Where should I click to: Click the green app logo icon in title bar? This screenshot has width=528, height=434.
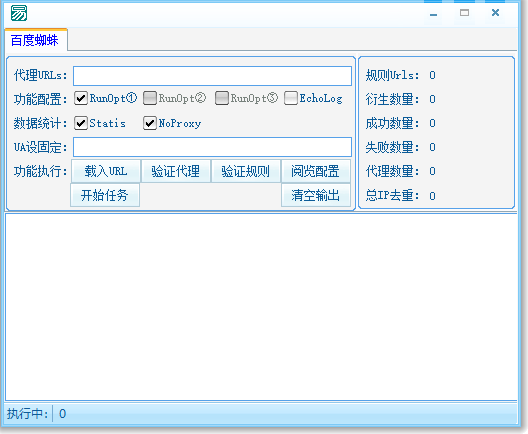[19, 13]
